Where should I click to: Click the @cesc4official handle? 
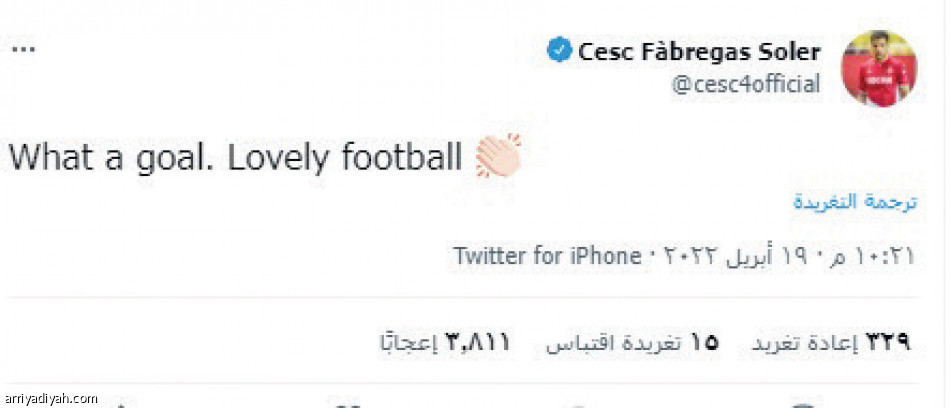(x=745, y=85)
